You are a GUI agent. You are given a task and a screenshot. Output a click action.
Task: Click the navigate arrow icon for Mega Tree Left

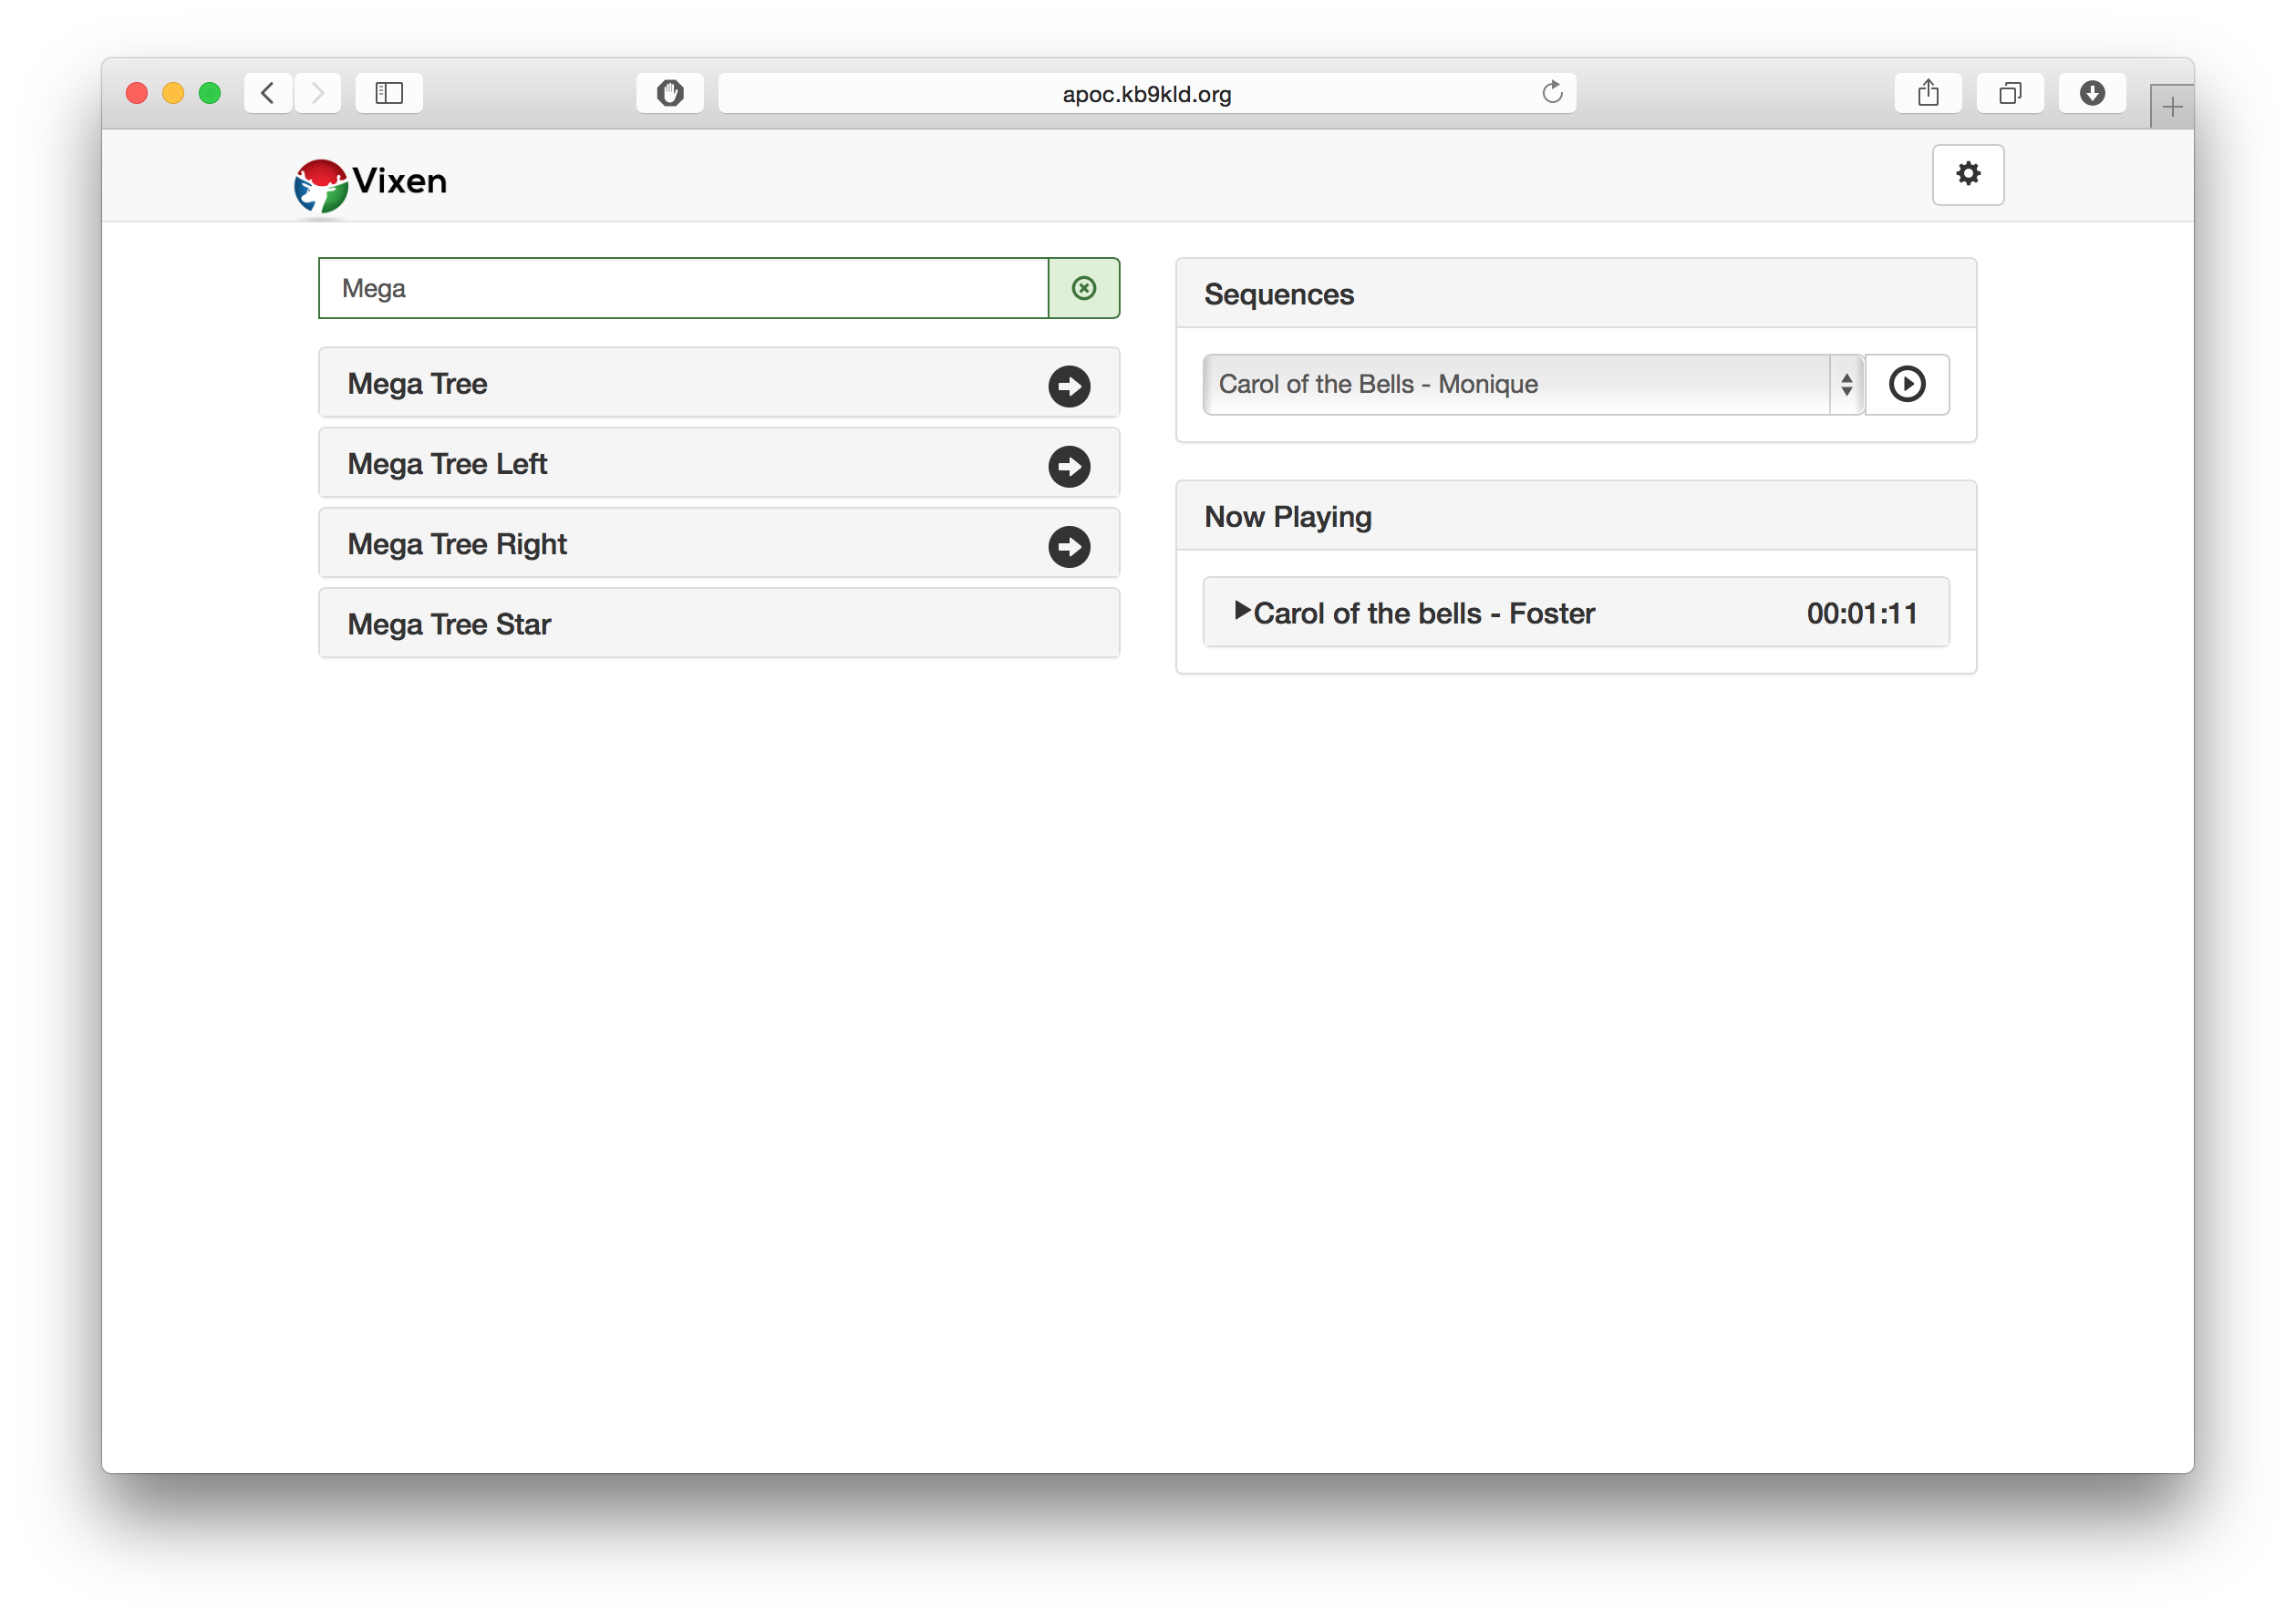[x=1070, y=466]
